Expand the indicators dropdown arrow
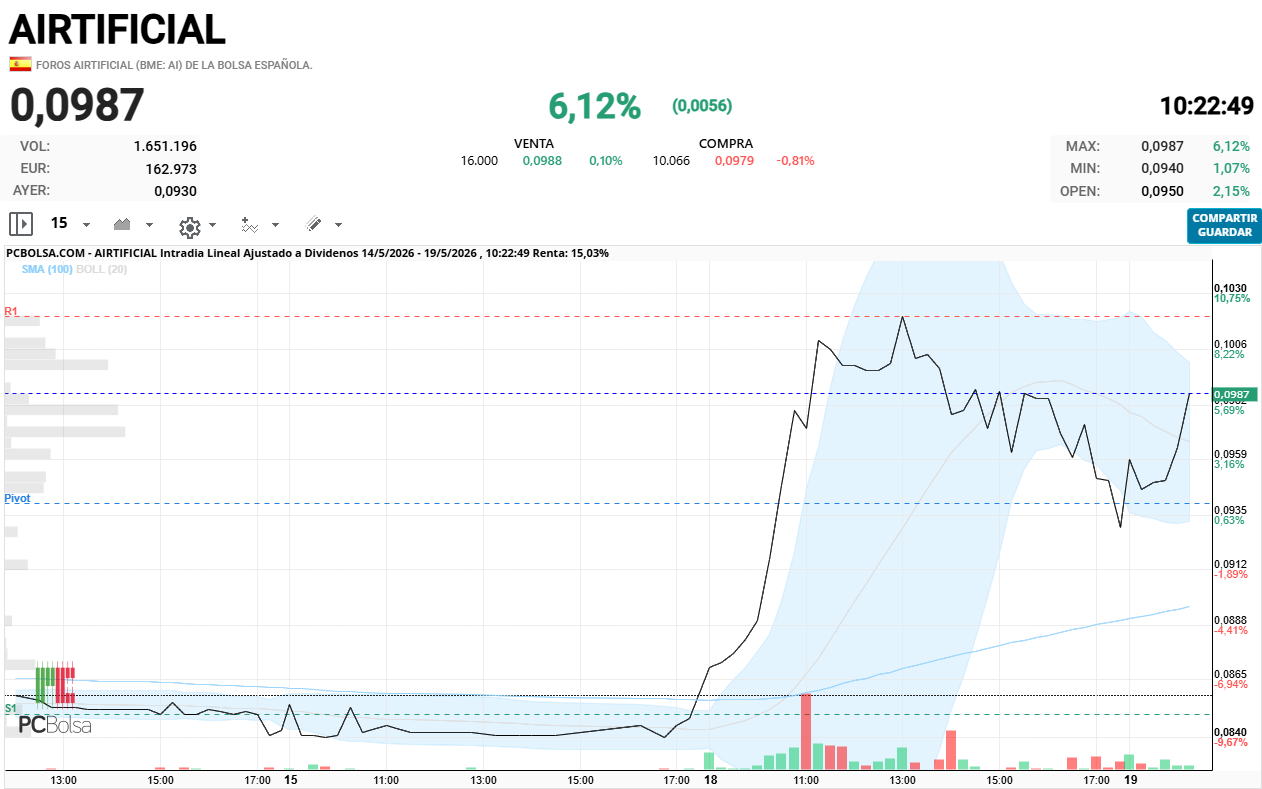The image size is (1262, 789). tap(276, 225)
